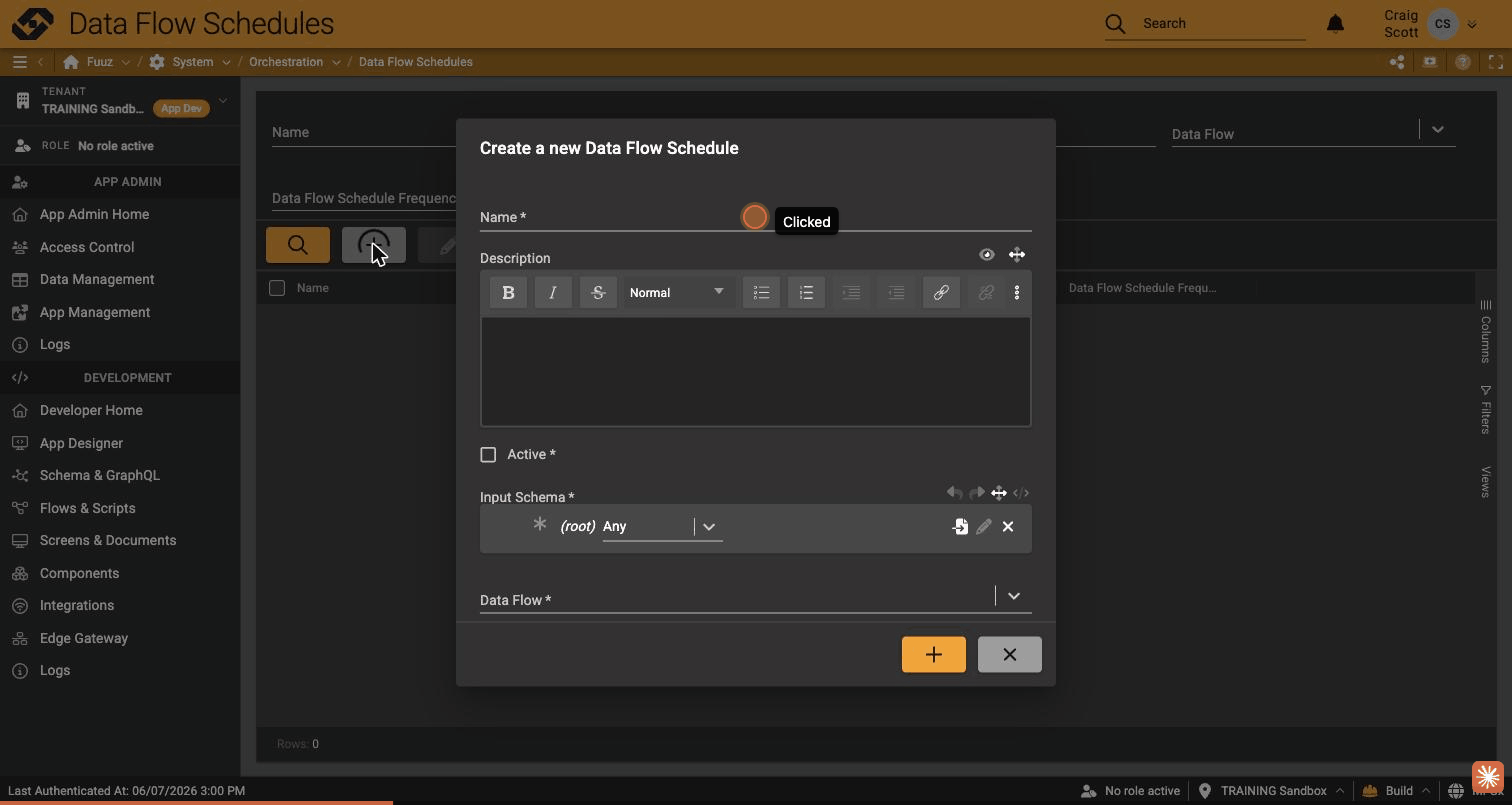1512x805 pixels.
Task: Apply strikethrough in Description editor
Action: point(598,293)
